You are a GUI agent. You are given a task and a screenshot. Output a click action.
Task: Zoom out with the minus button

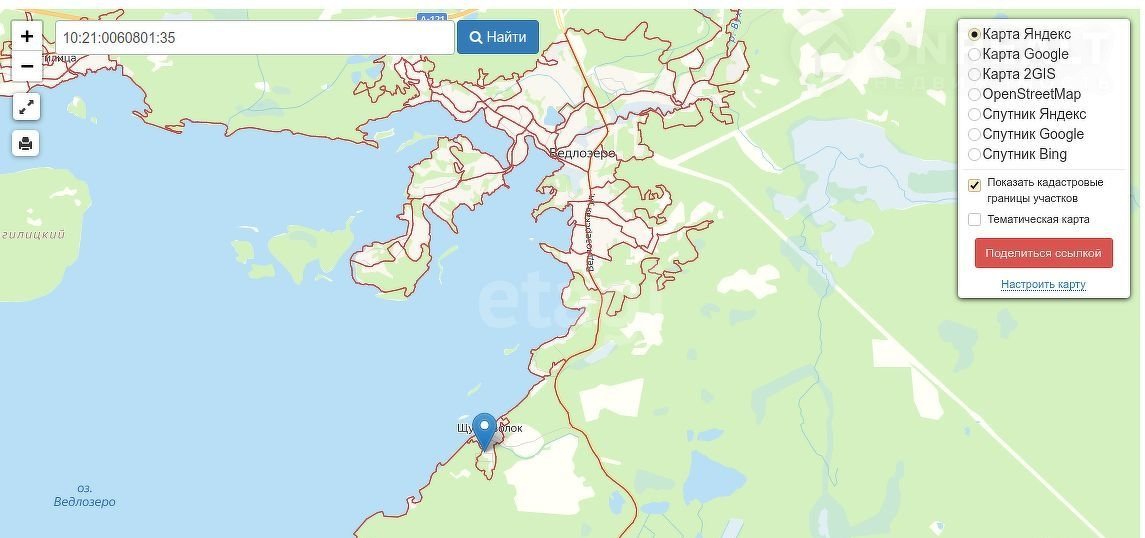tap(27, 66)
